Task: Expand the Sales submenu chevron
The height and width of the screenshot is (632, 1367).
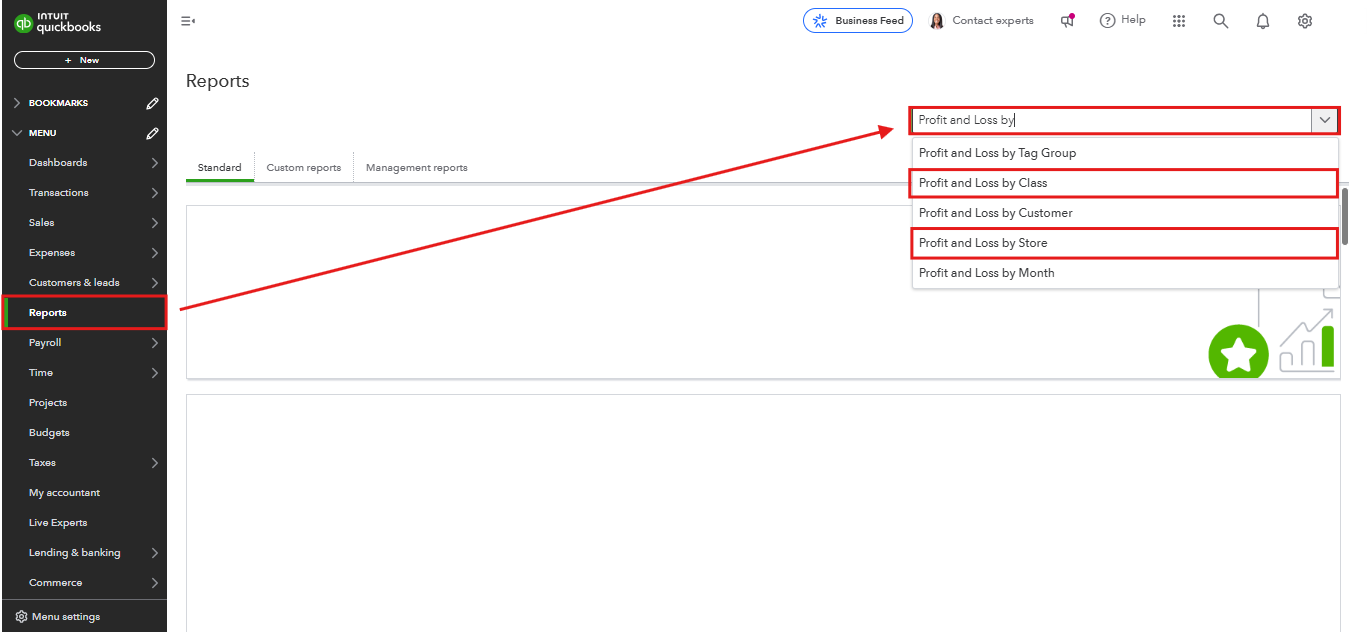Action: [155, 223]
